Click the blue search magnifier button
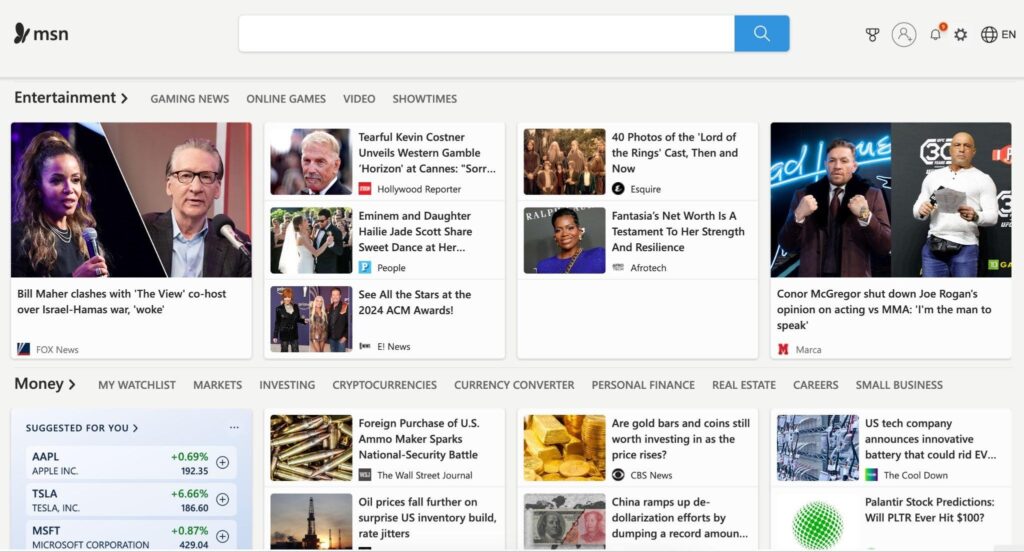The width and height of the screenshot is (1024, 552). tap(761, 33)
